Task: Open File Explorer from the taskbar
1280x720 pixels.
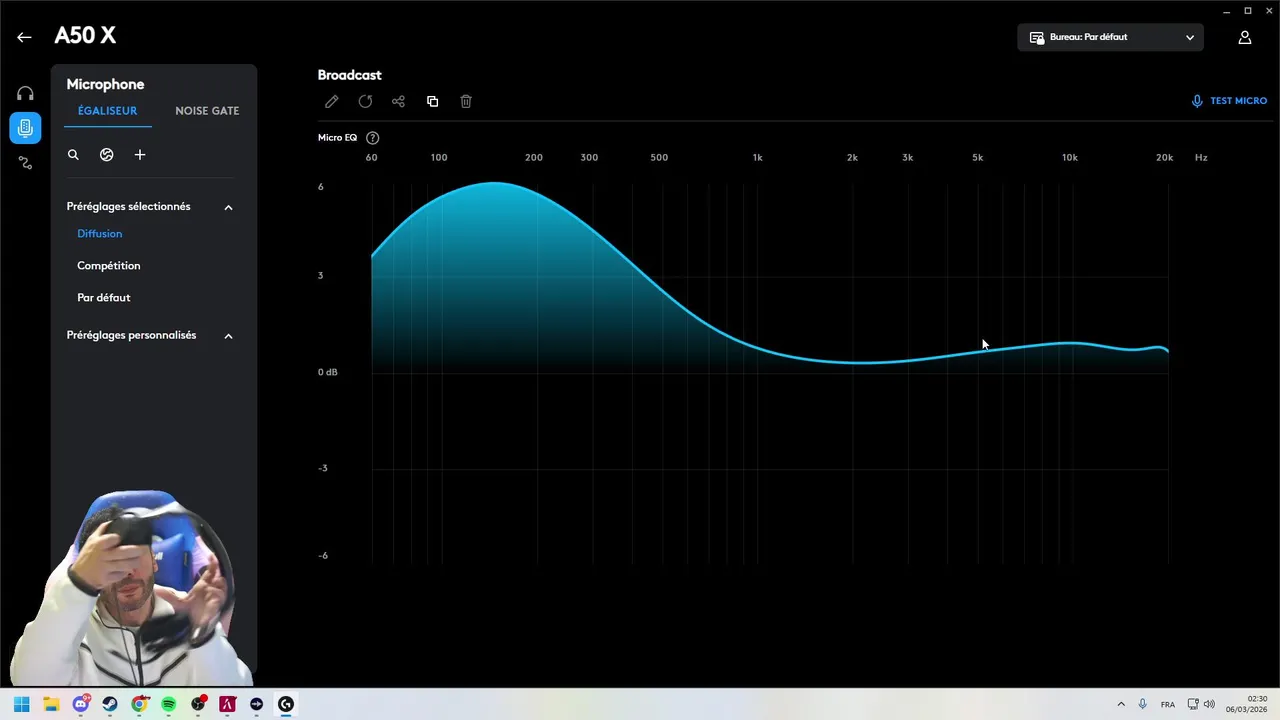Action: pos(51,704)
